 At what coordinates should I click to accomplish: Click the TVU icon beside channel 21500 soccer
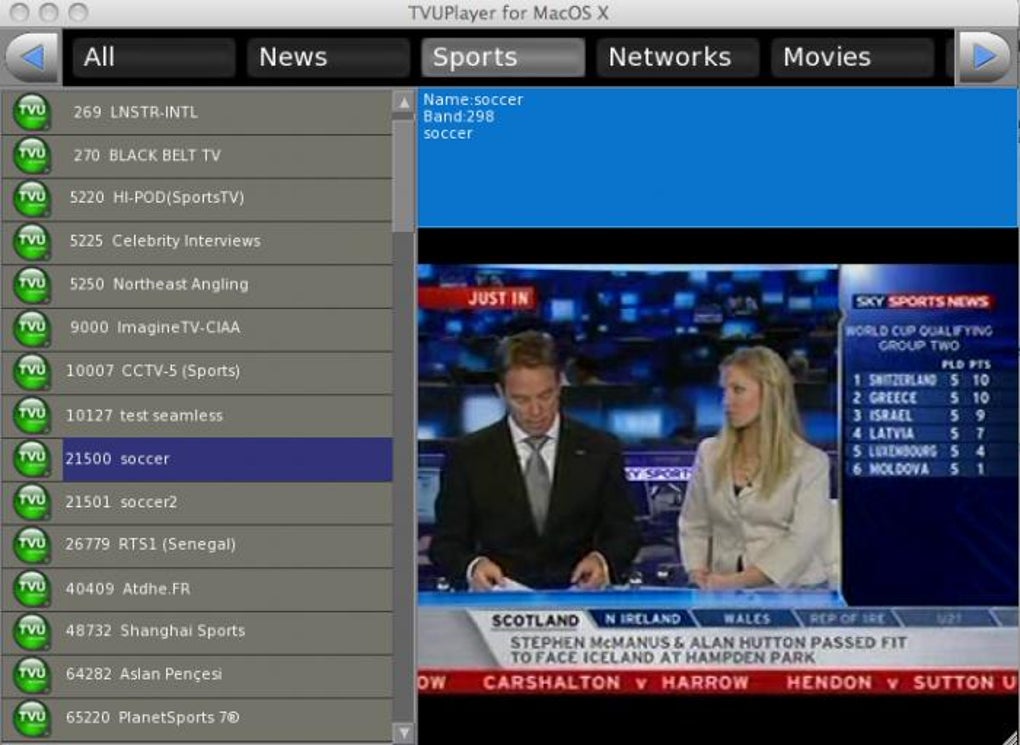[x=32, y=459]
